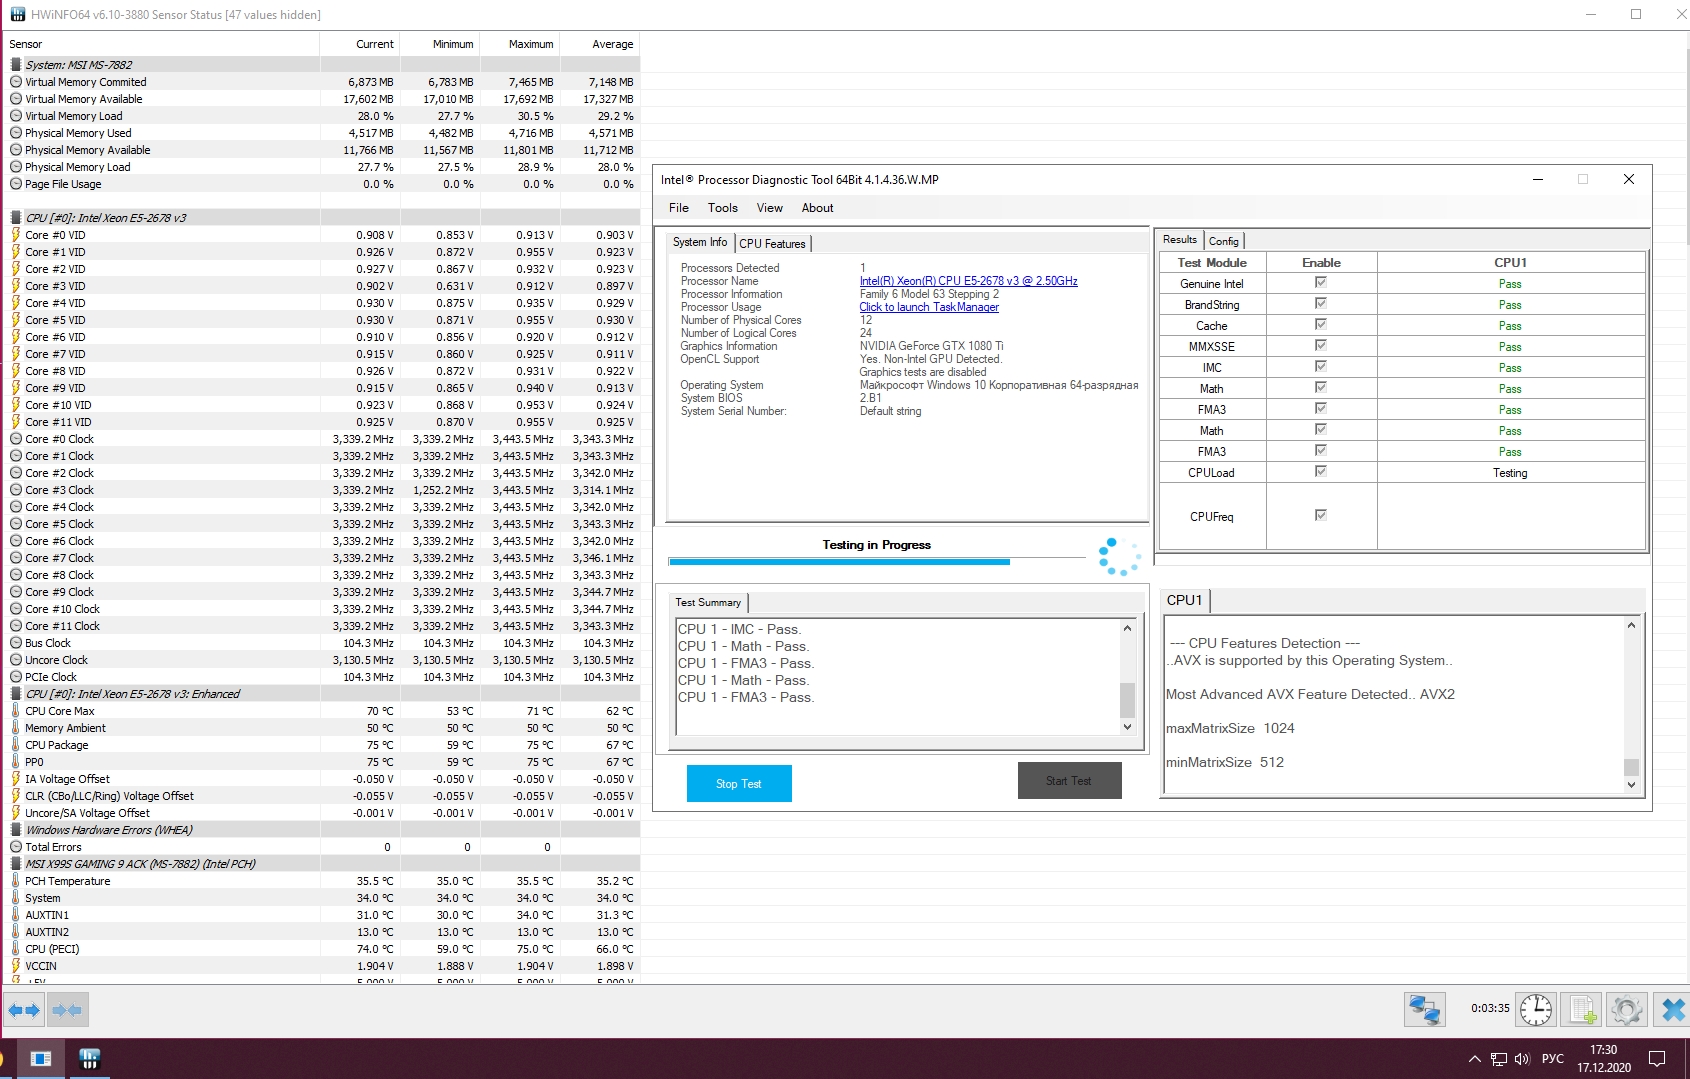Click the Current column header in HWiNFO
The width and height of the screenshot is (1690, 1079).
360,44
